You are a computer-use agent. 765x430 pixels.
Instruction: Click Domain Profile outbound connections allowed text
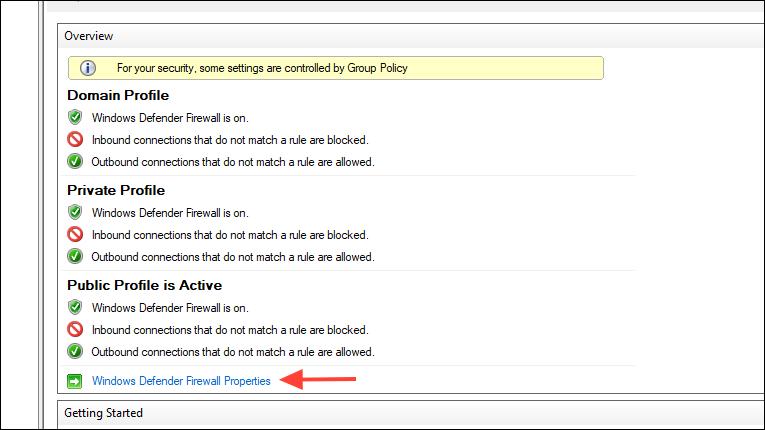coord(233,162)
